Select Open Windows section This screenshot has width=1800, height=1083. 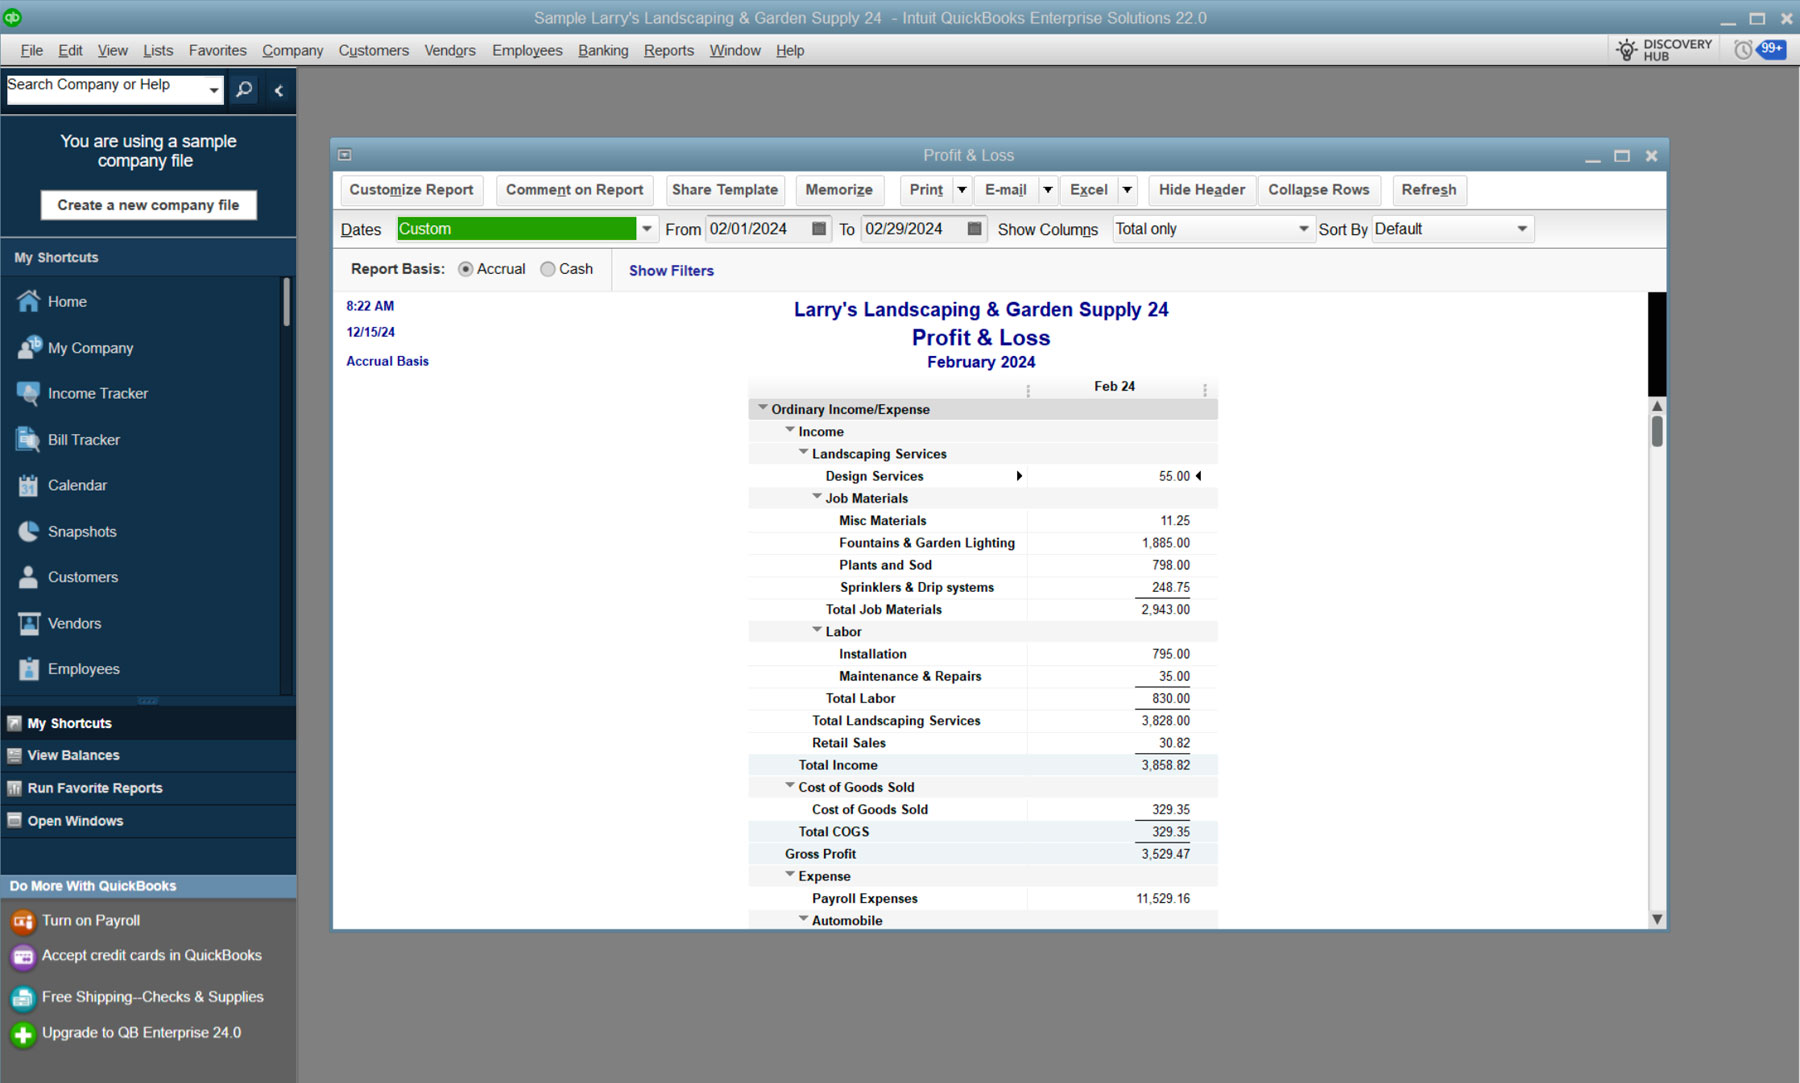tap(148, 821)
